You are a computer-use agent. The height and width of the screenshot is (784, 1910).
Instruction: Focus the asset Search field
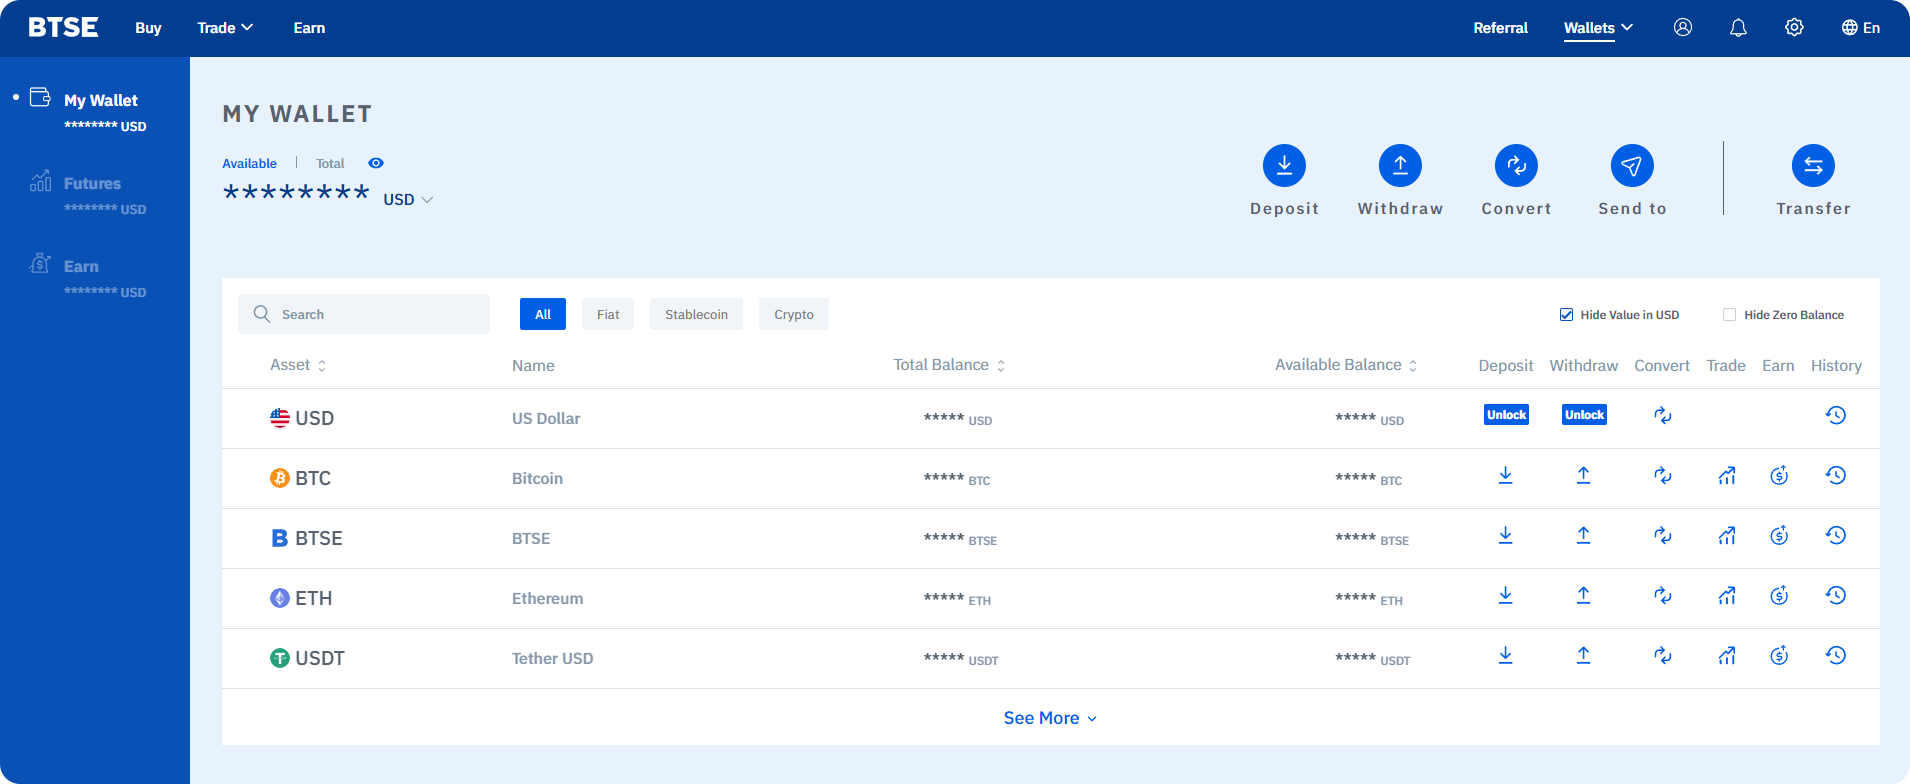[364, 314]
